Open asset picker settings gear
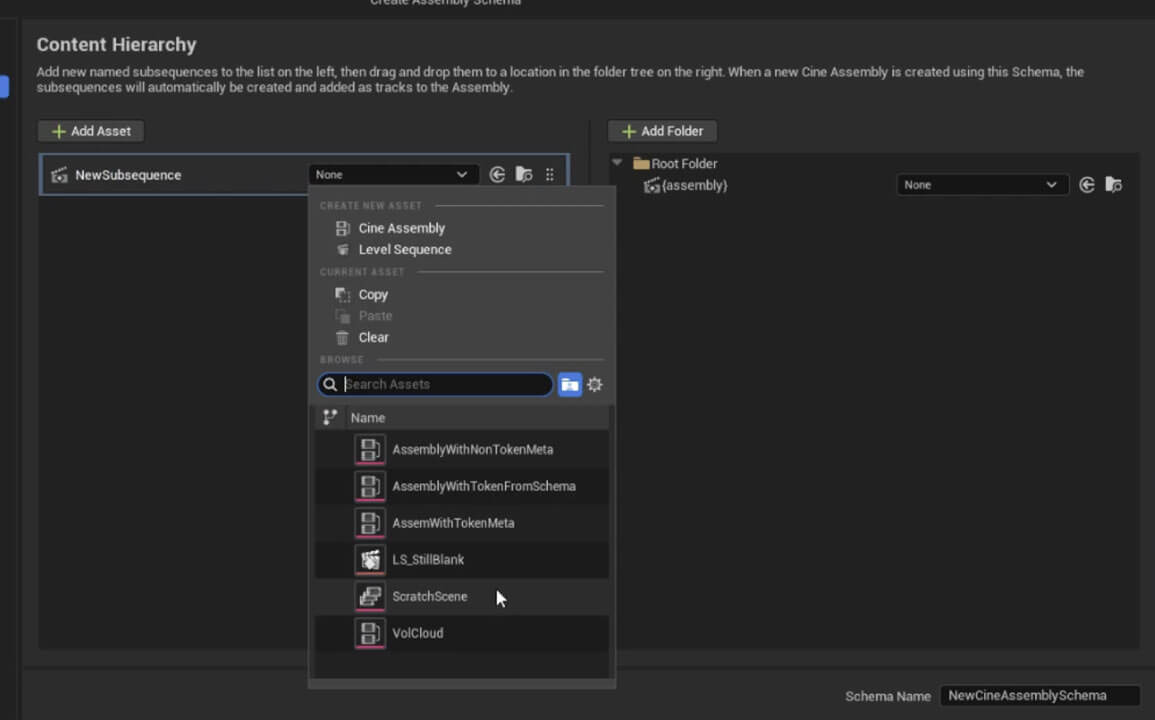This screenshot has width=1155, height=720. click(x=594, y=385)
